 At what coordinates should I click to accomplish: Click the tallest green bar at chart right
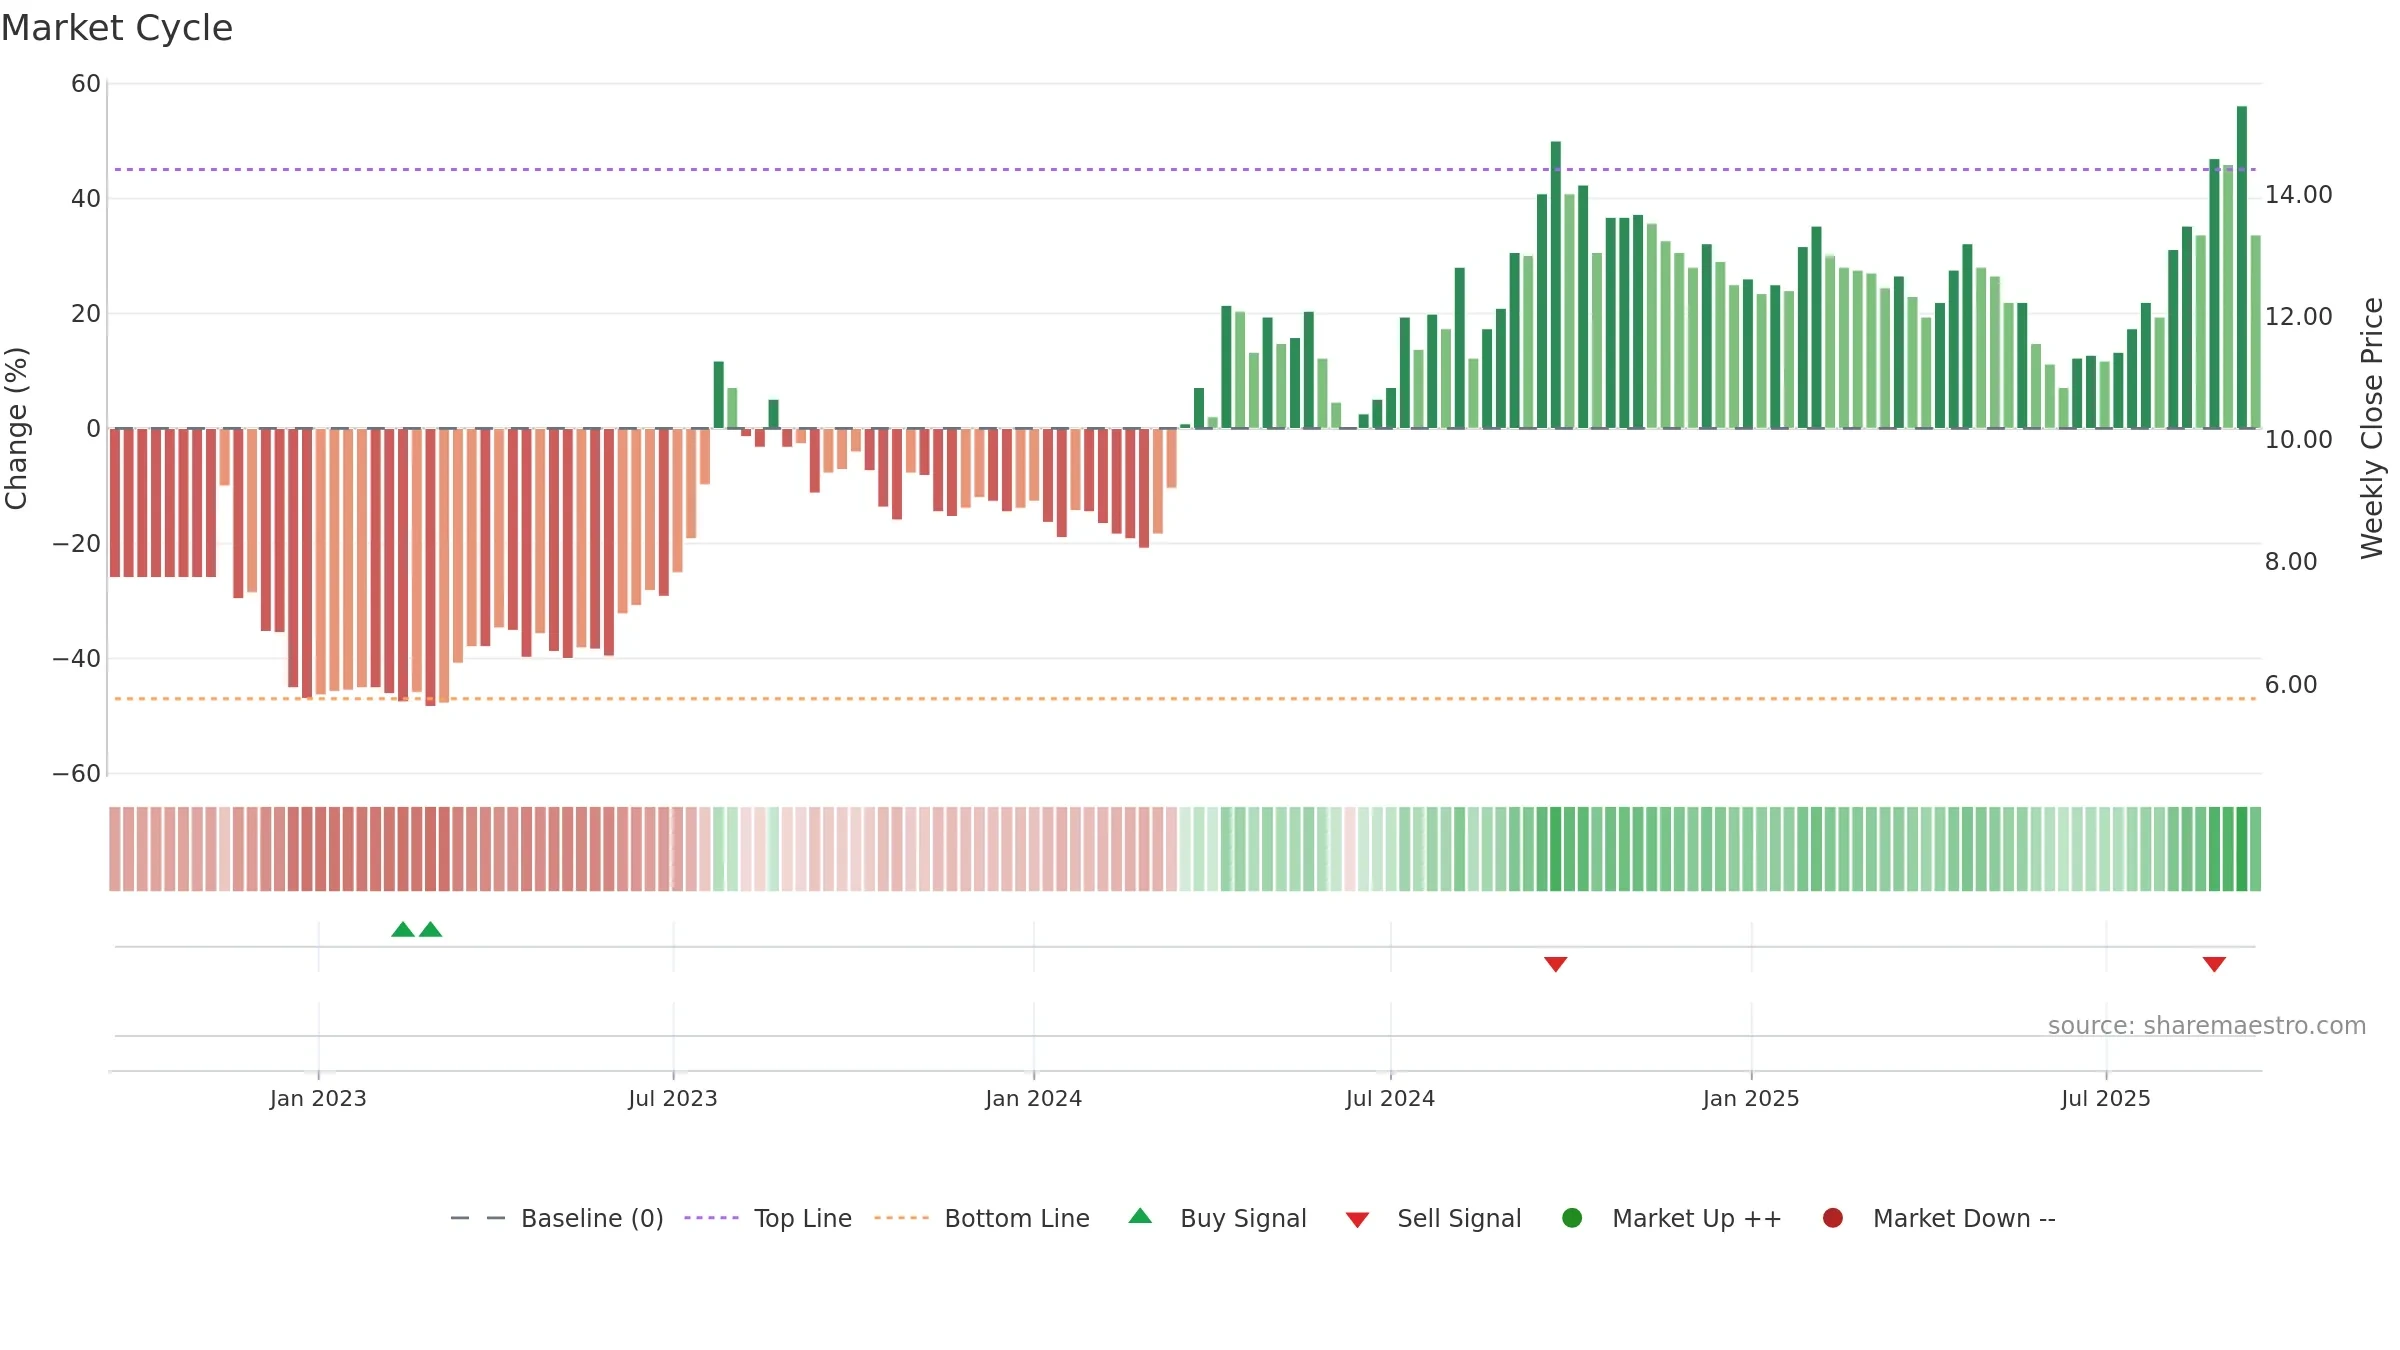2242,267
